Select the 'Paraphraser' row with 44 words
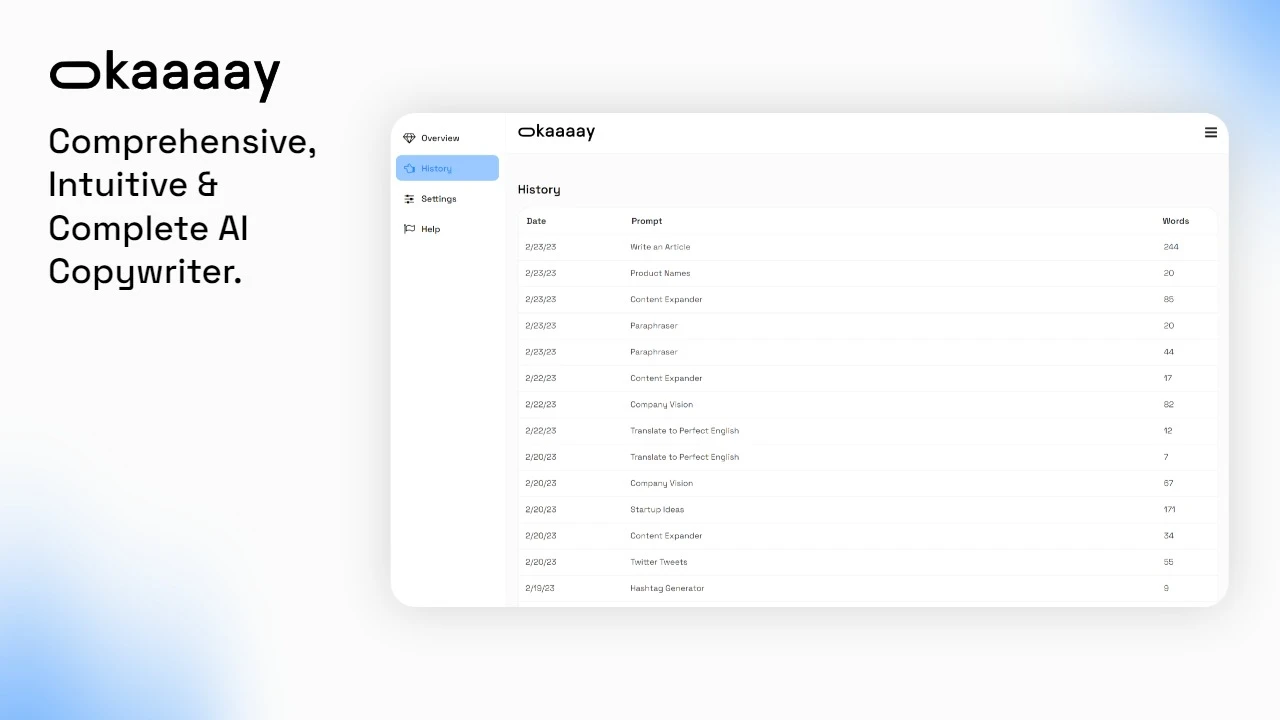This screenshot has height=720, width=1280. click(868, 352)
